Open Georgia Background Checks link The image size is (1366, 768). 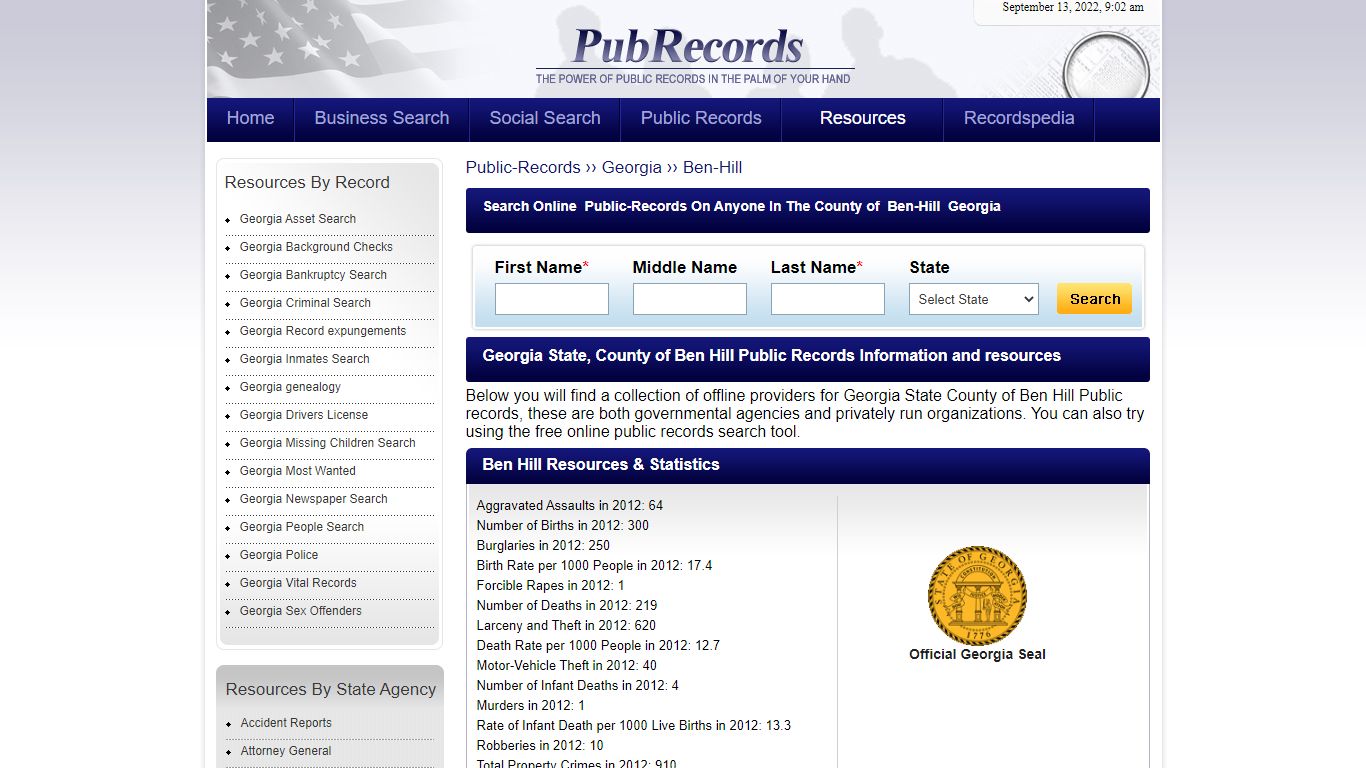tap(316, 247)
